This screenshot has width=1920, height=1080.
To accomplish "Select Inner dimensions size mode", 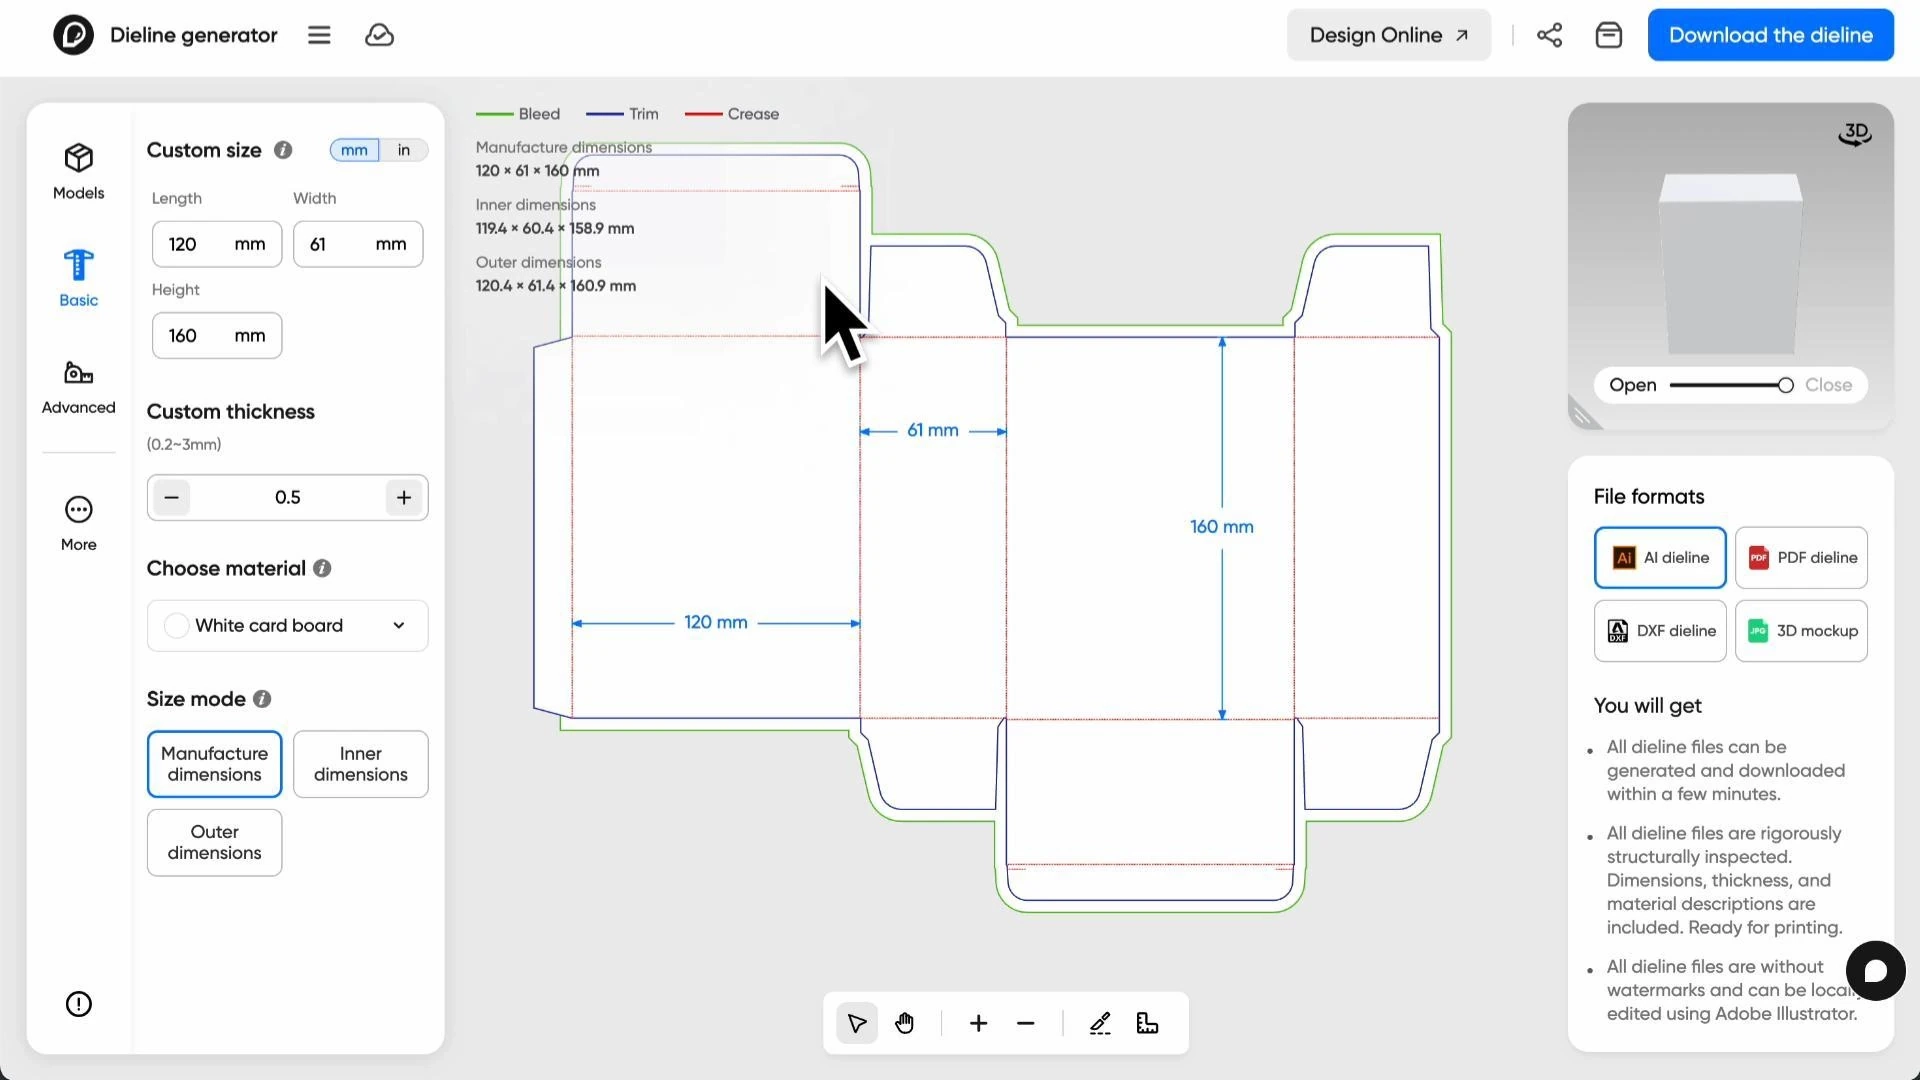I will tap(360, 764).
